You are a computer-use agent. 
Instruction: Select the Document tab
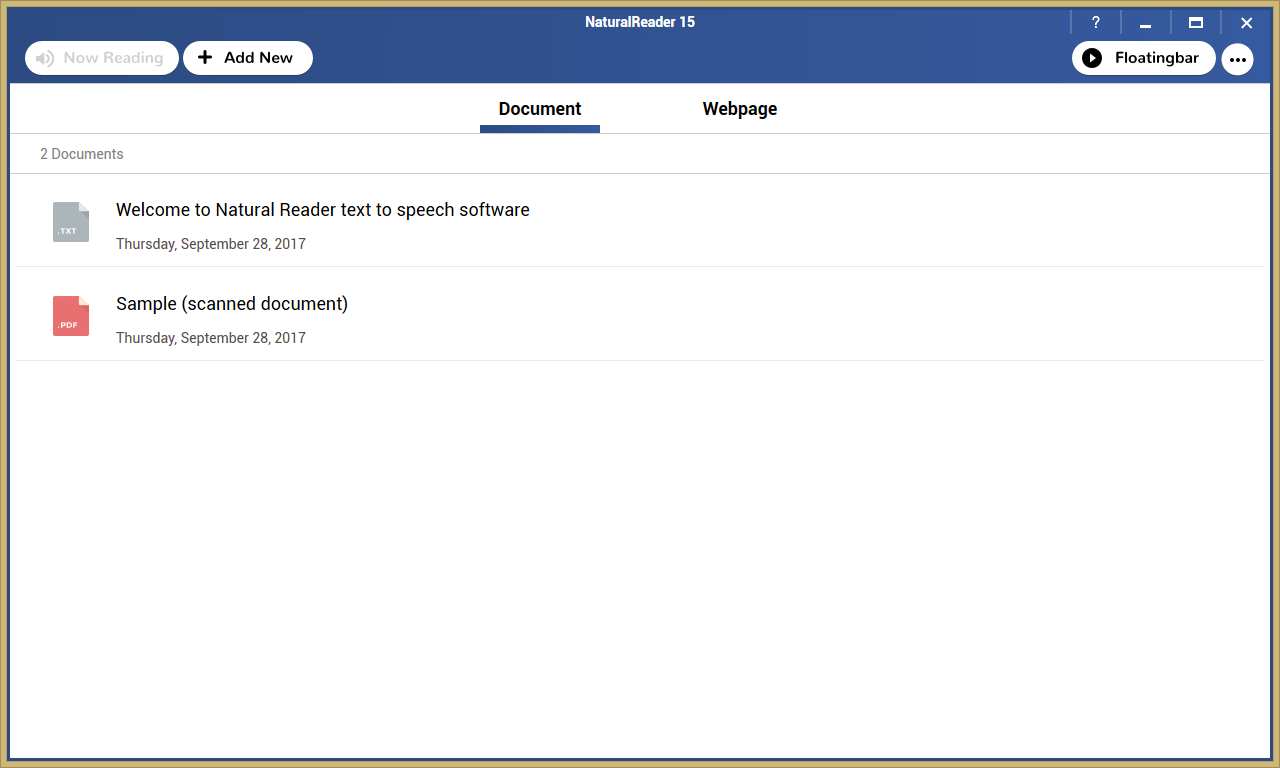pos(540,109)
